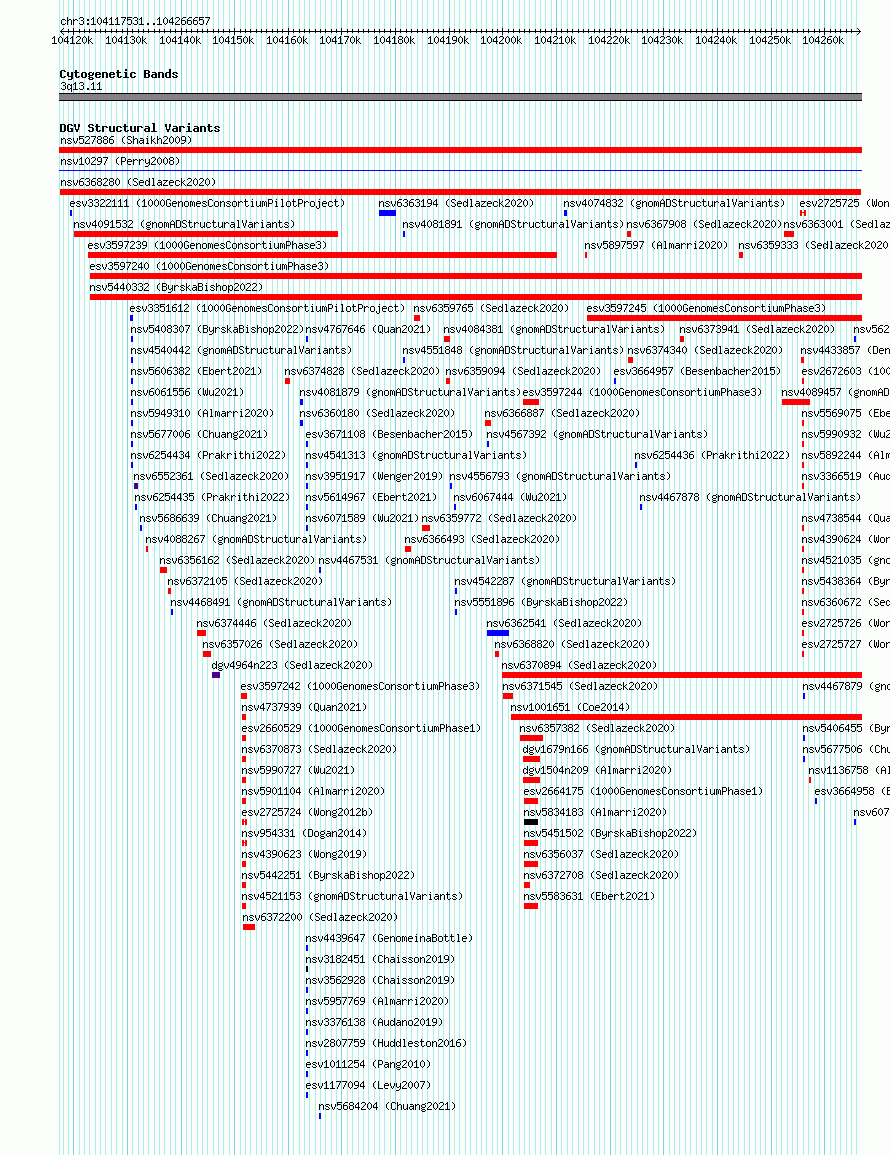Image resolution: width=890 pixels, height=1155 pixels.
Task: Click dgv1679n166 gnomAD variant label
Action: [637, 749]
